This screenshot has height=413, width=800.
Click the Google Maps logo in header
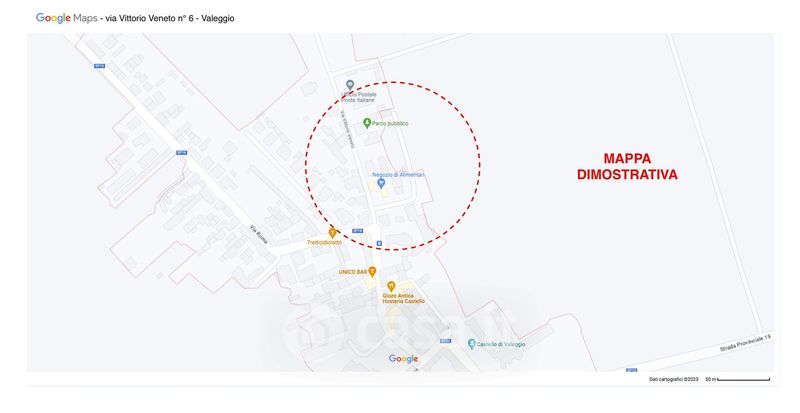click(66, 18)
